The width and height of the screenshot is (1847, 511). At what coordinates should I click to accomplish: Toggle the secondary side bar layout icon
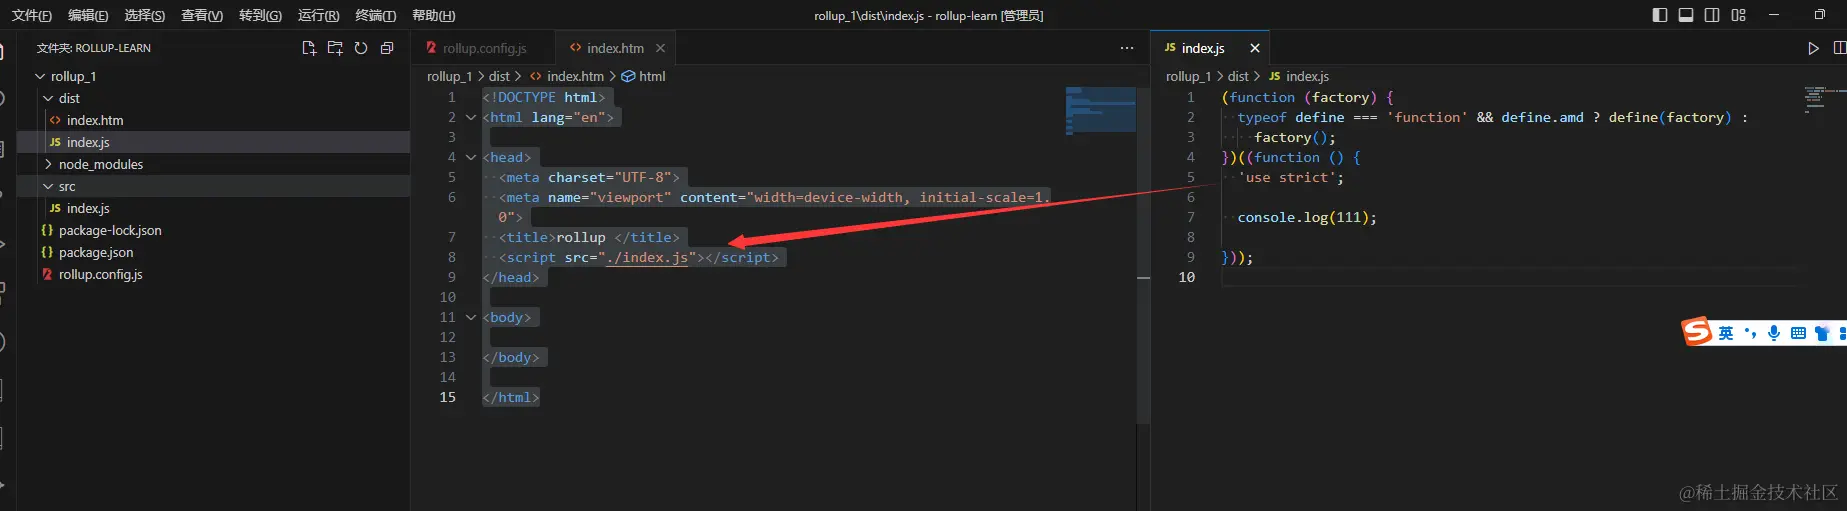(1712, 15)
